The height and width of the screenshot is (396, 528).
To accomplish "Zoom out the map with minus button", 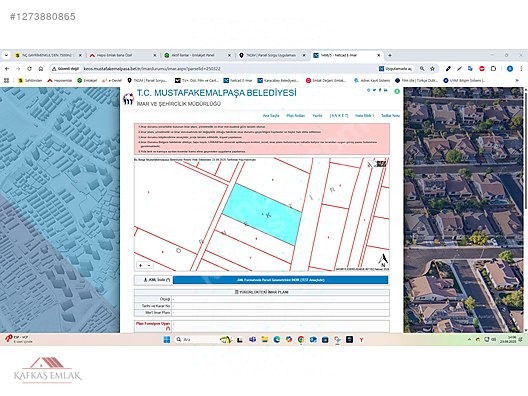I will point(148,265).
